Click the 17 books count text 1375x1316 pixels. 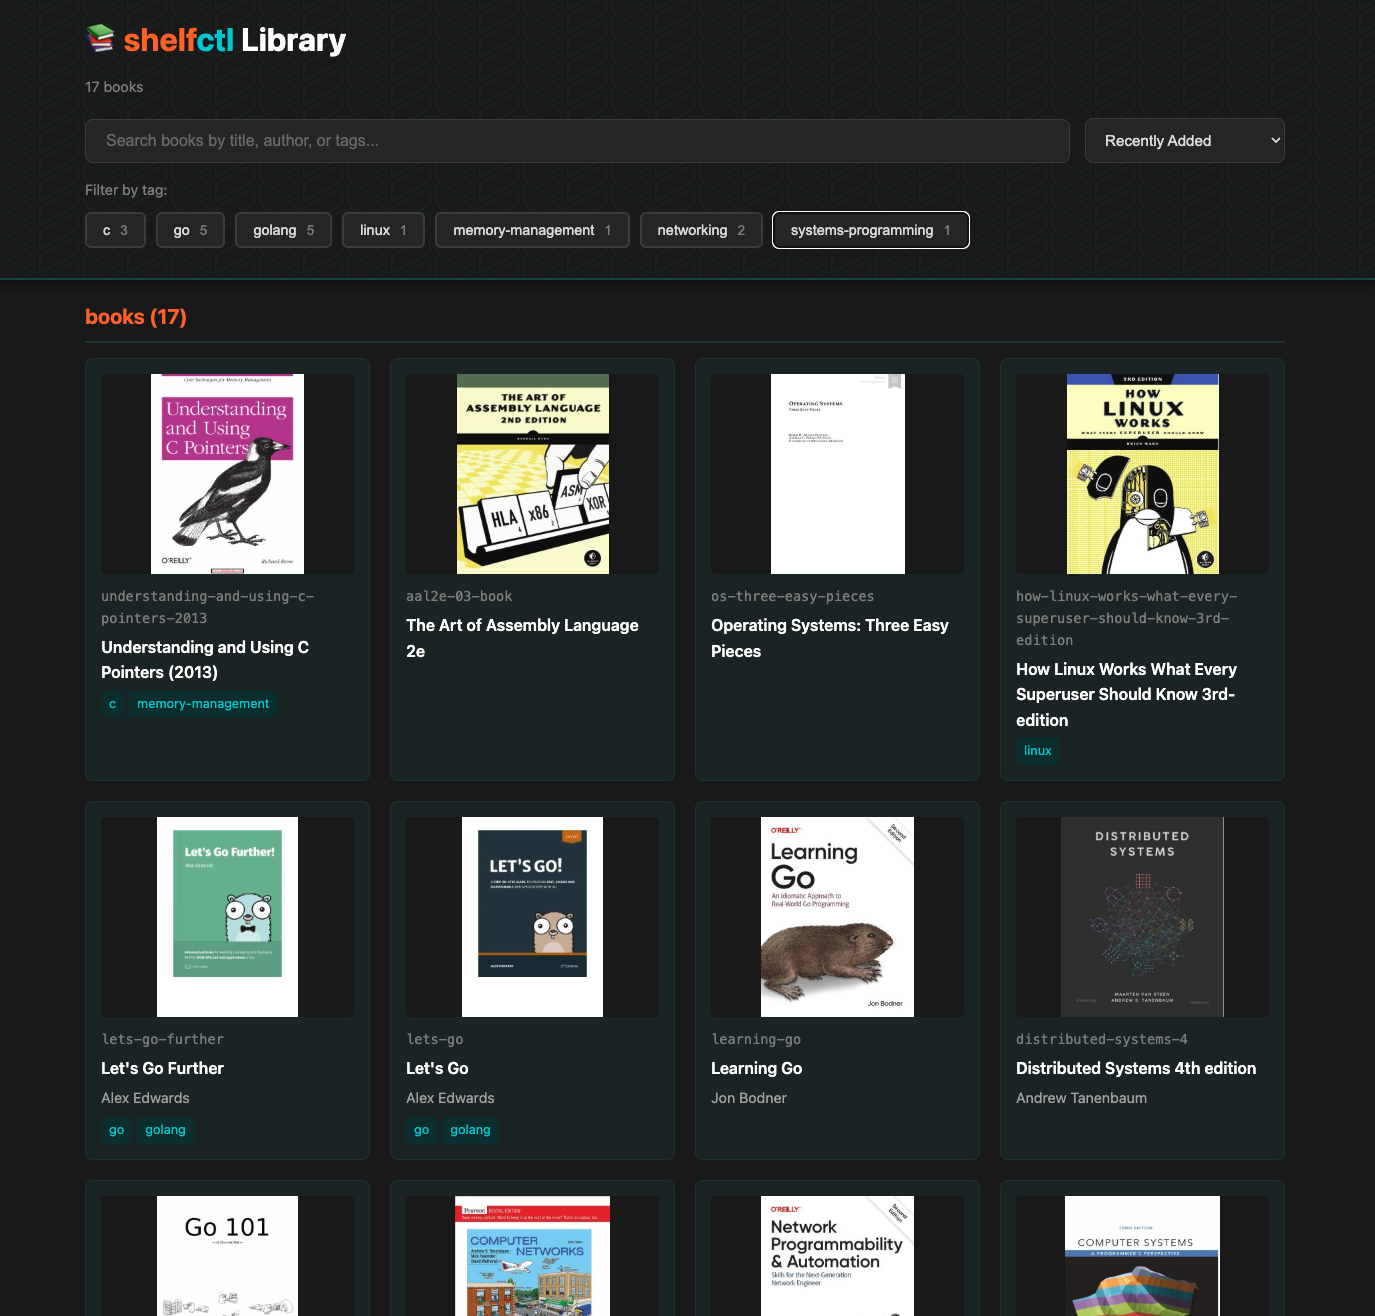click(114, 87)
